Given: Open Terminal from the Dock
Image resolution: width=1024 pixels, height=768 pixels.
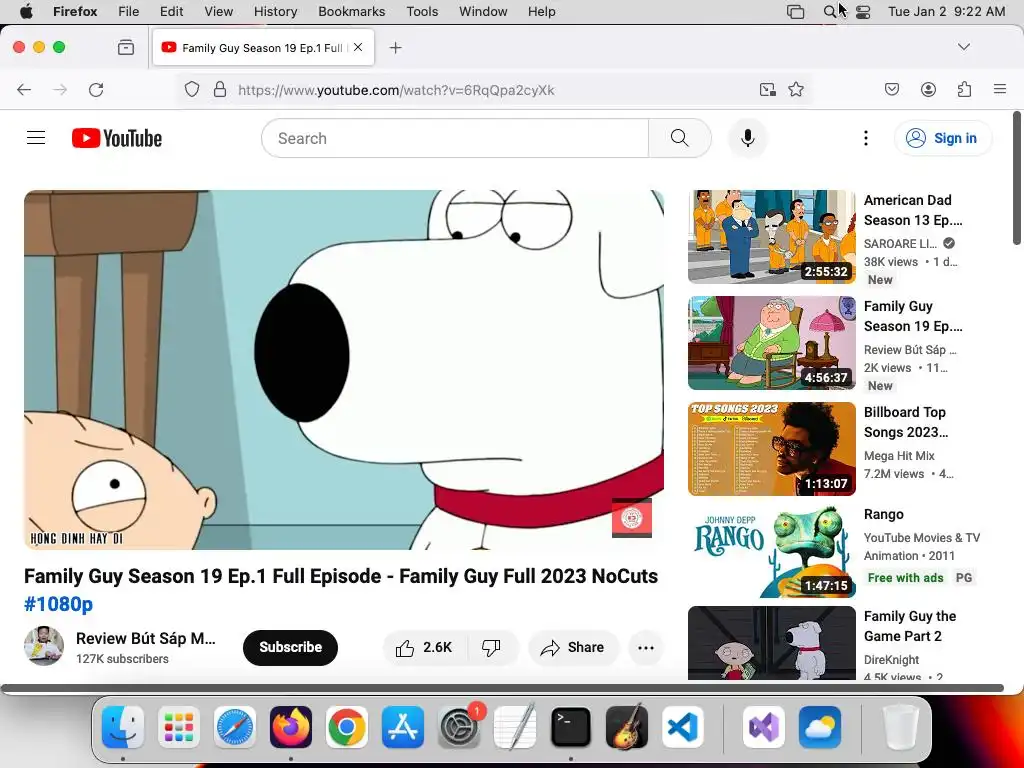Looking at the screenshot, I should 571,727.
